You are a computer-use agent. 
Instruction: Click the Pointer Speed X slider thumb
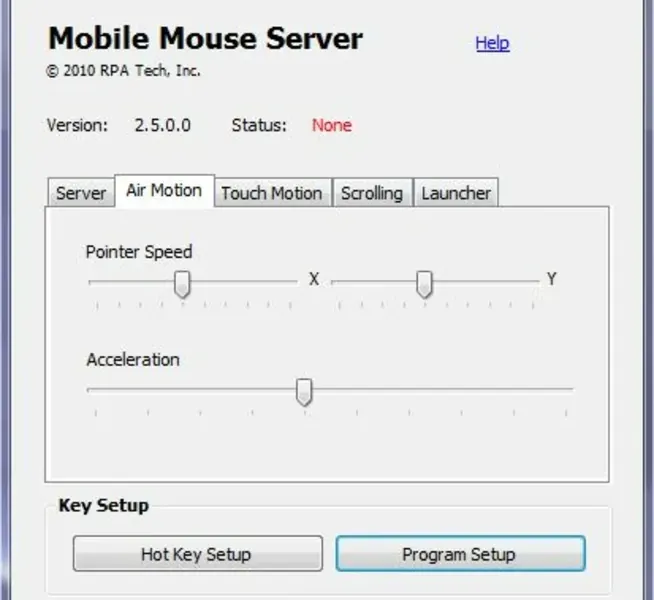[182, 285]
